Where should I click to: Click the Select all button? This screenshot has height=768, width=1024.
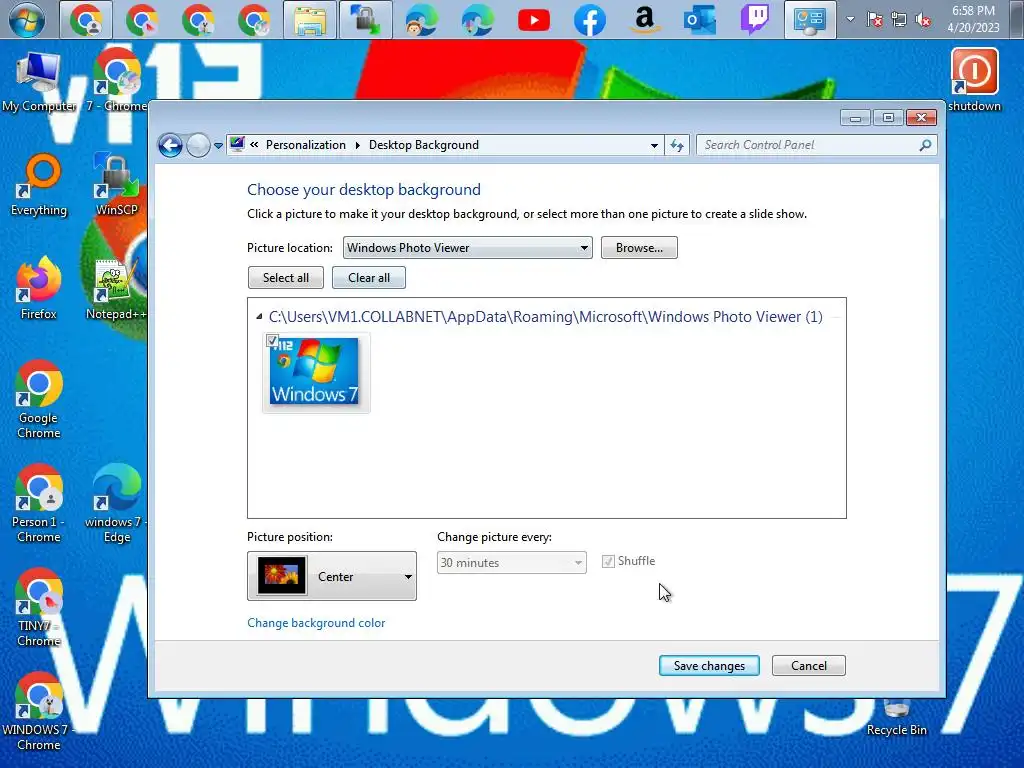click(x=285, y=278)
